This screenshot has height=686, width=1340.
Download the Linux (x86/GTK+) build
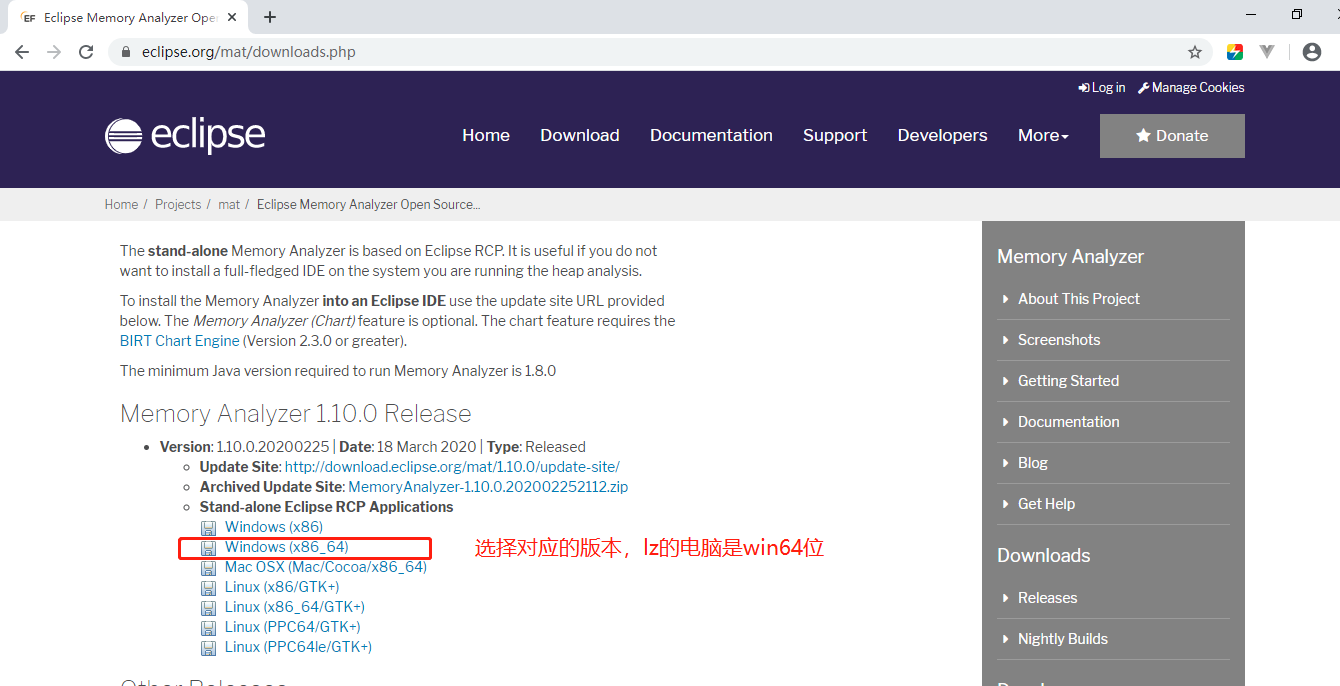[x=282, y=587]
